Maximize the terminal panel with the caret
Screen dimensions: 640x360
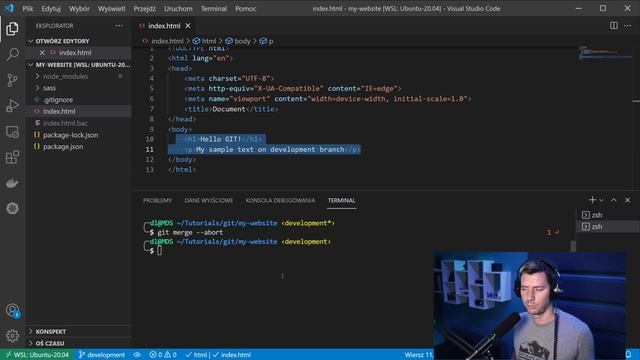[x=613, y=200]
